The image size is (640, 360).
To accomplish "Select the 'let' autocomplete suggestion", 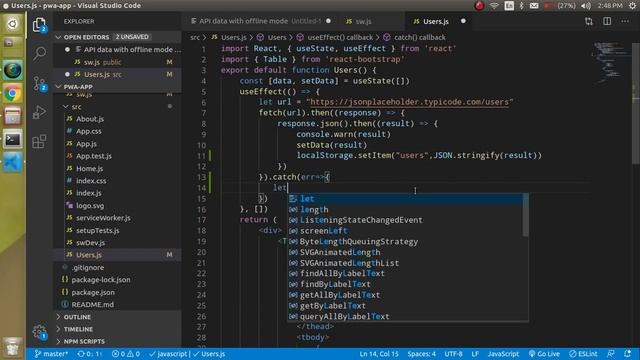I will tap(405, 199).
